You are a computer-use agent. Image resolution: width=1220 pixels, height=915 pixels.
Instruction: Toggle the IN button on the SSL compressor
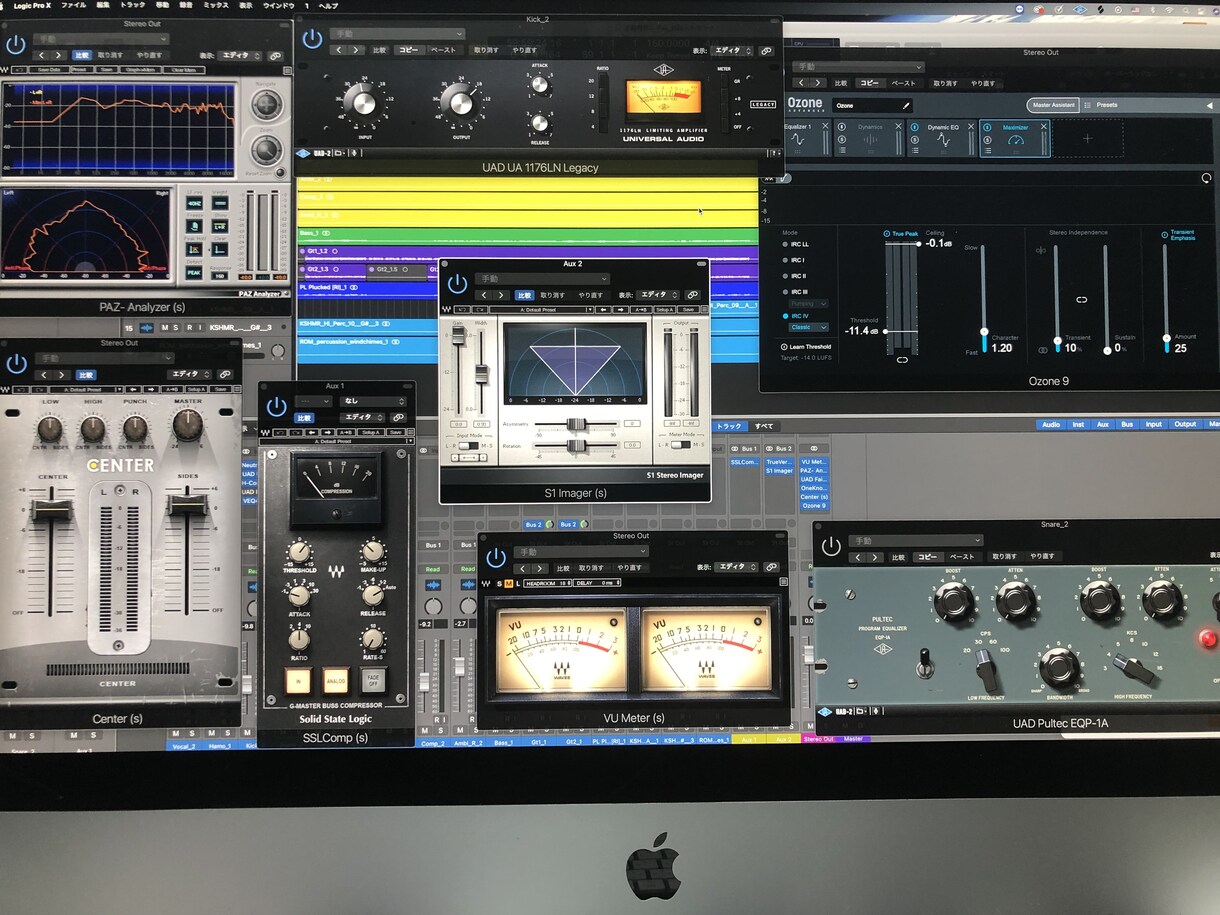(x=297, y=681)
